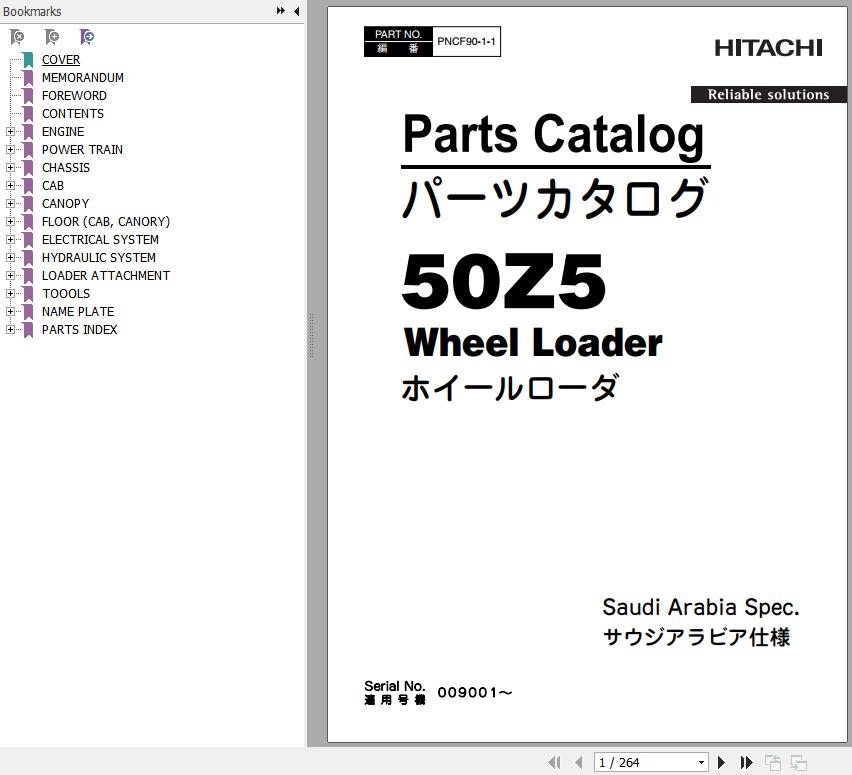Click part number PNCF90-1-1 on the cover
Viewport: 852px width, 775px height.
click(466, 41)
